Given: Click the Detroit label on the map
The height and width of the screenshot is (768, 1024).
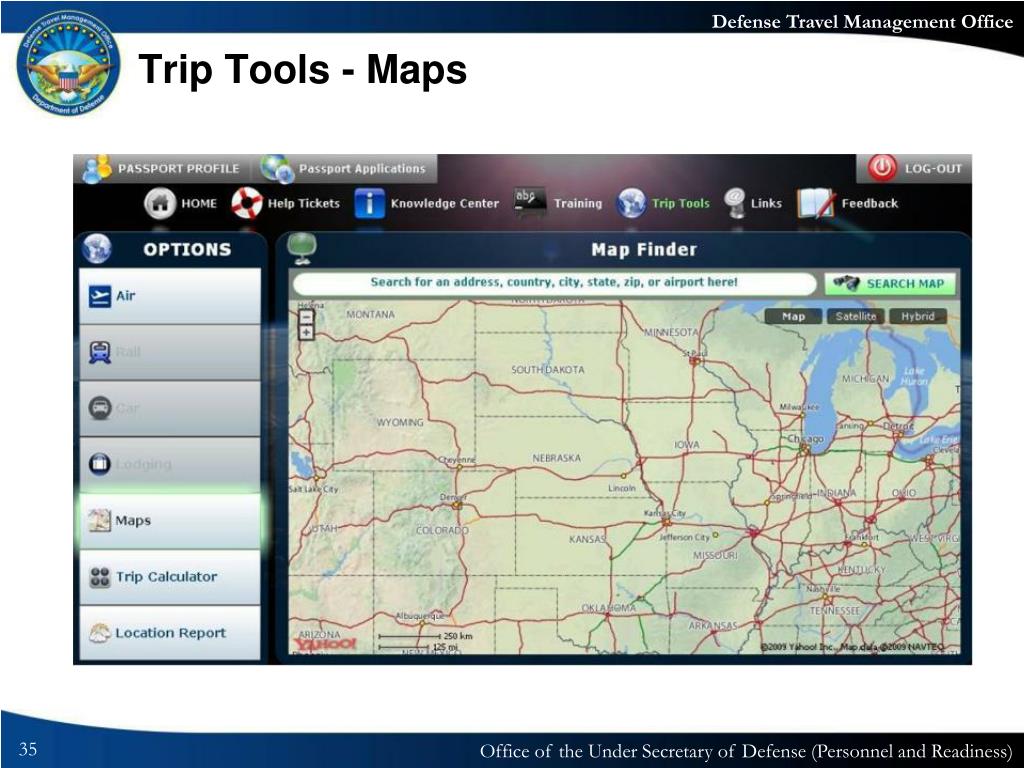Looking at the screenshot, I should [899, 426].
